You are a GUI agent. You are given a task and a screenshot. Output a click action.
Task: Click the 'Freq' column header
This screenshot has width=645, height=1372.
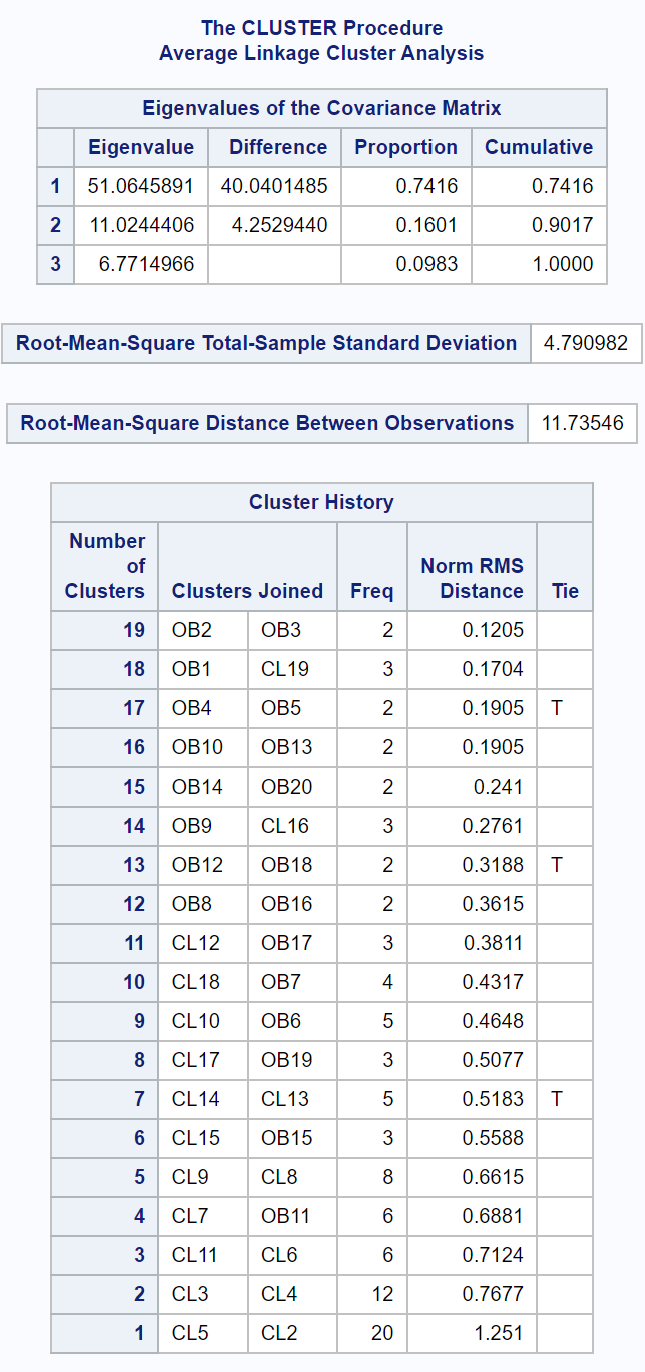pyautogui.click(x=372, y=591)
